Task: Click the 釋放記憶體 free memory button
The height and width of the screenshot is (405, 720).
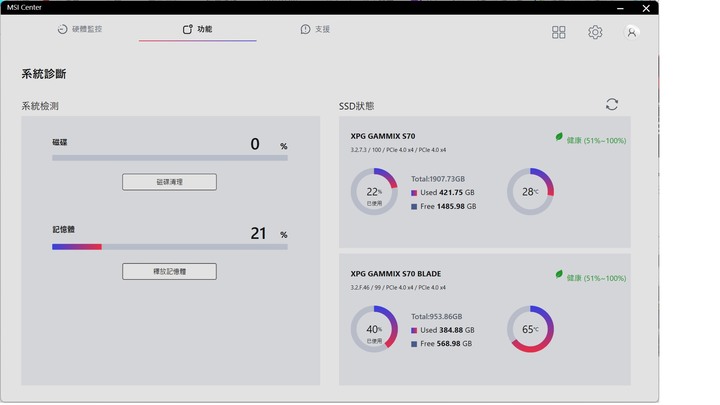Action: point(169,271)
